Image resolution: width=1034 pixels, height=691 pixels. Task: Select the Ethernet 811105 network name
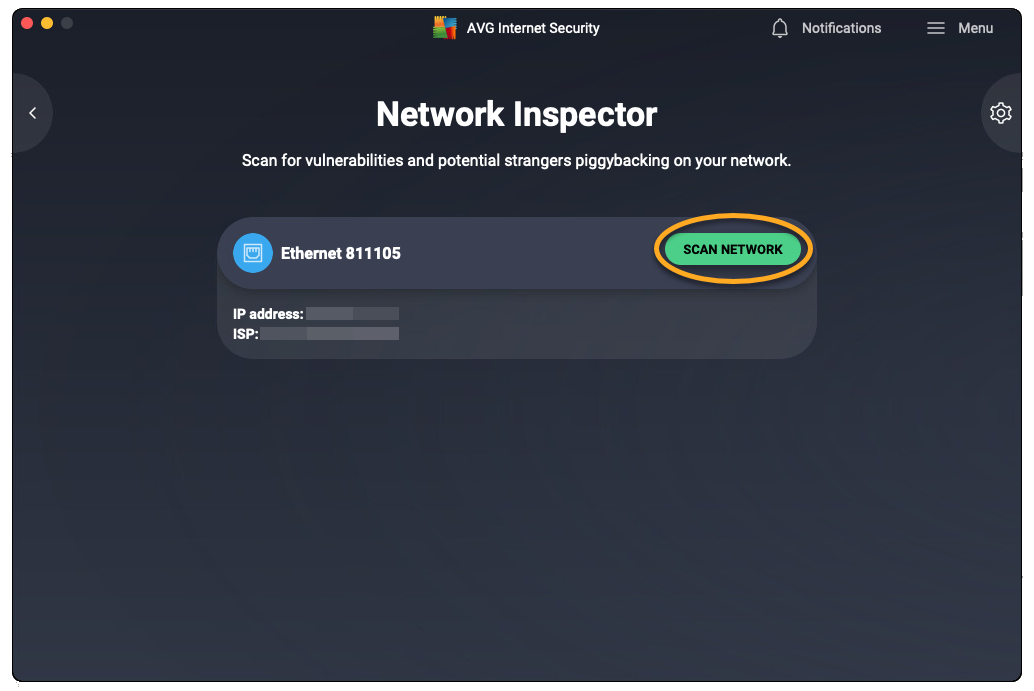(341, 253)
